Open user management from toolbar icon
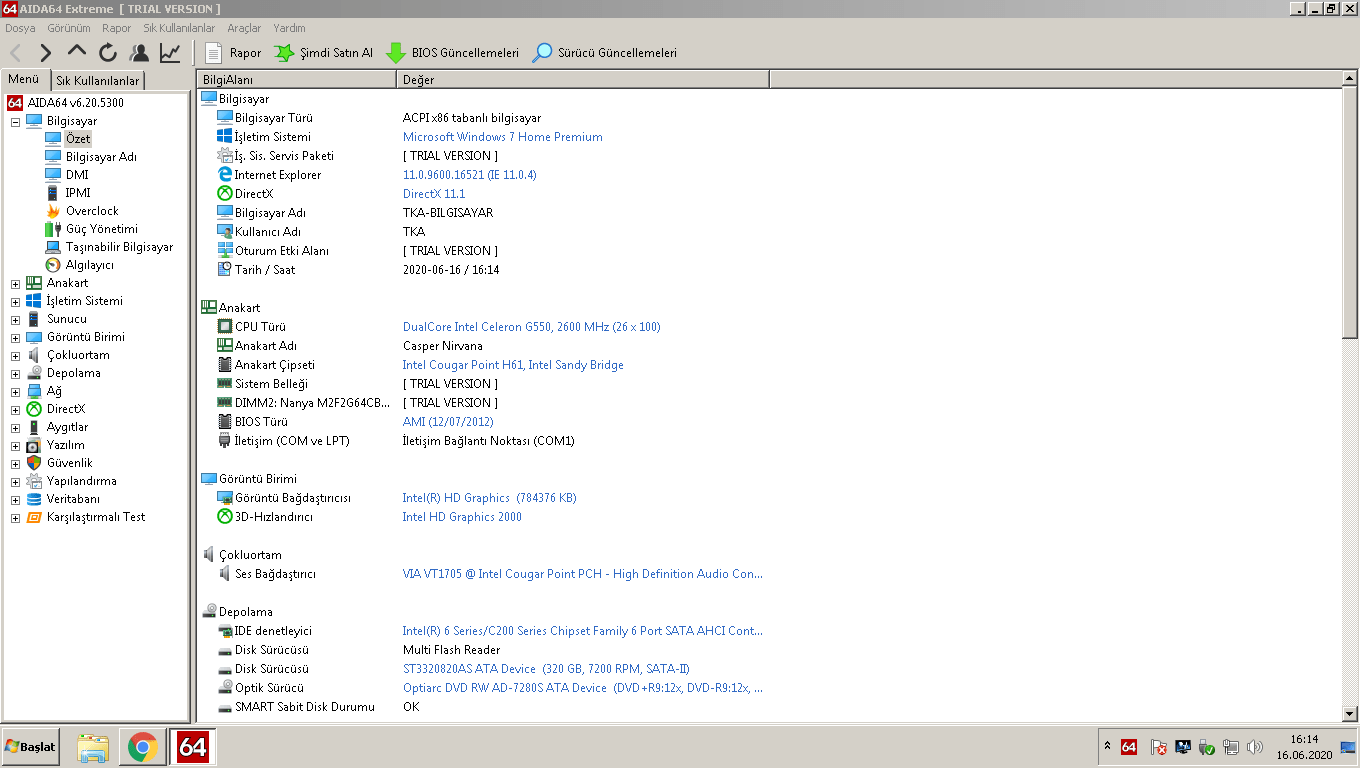1360x768 pixels. coord(139,53)
